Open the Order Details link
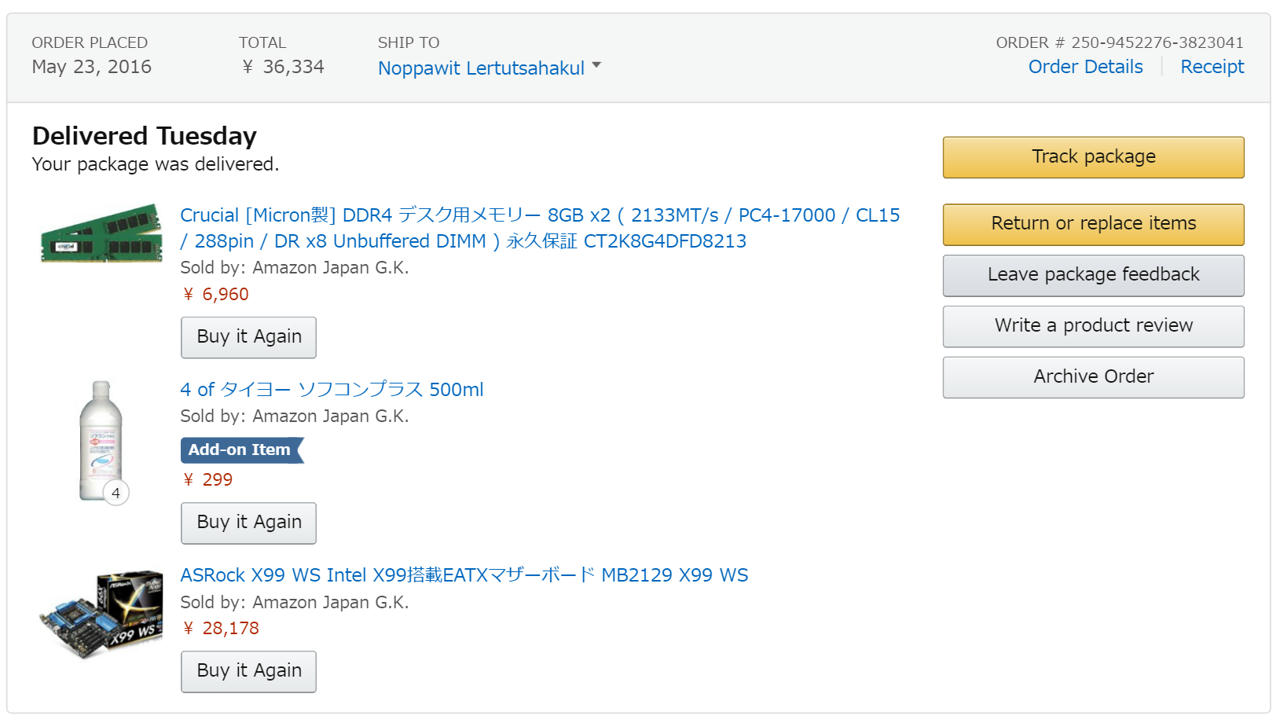The width and height of the screenshot is (1280, 723). [1085, 67]
